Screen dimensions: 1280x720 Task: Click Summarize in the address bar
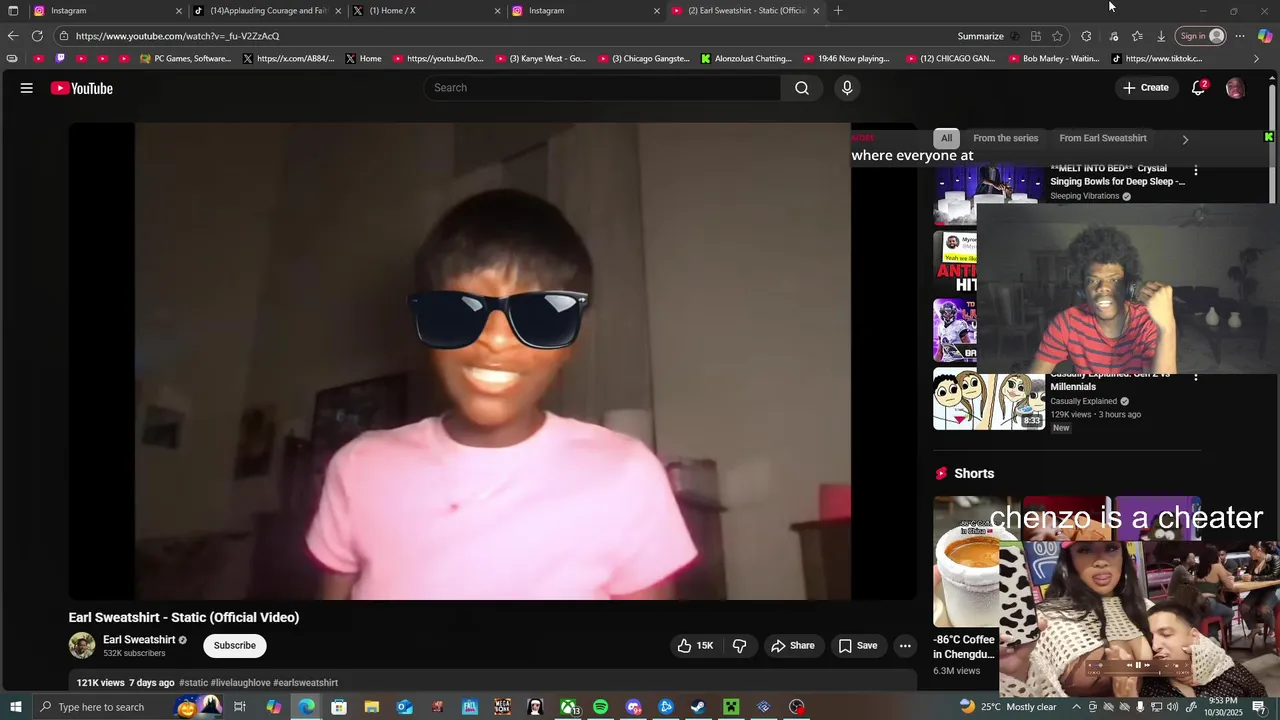click(980, 36)
